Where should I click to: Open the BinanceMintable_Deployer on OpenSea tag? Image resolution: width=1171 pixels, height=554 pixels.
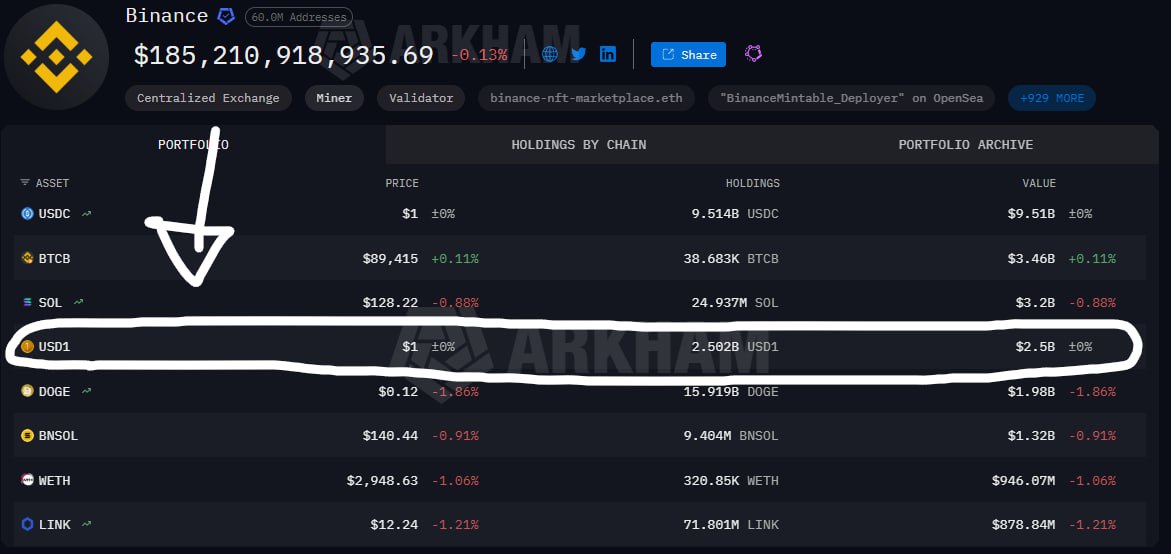tap(851, 98)
